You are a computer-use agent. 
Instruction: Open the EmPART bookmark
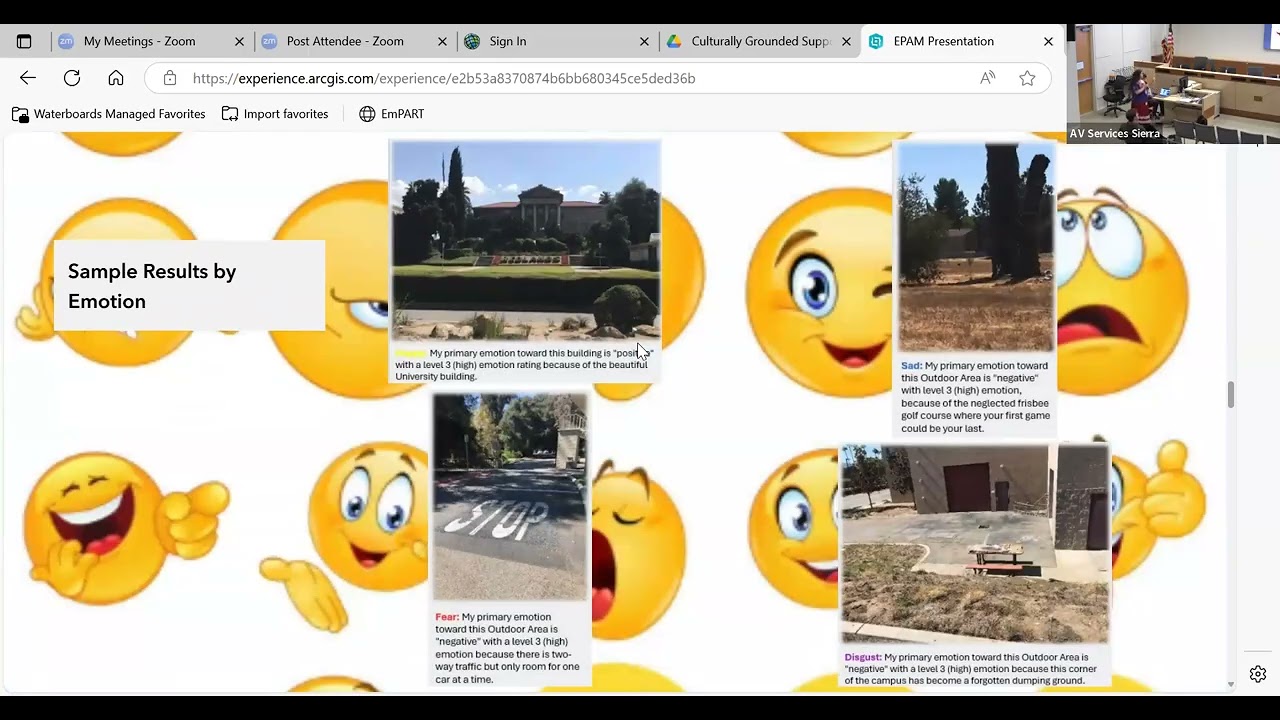pos(391,114)
